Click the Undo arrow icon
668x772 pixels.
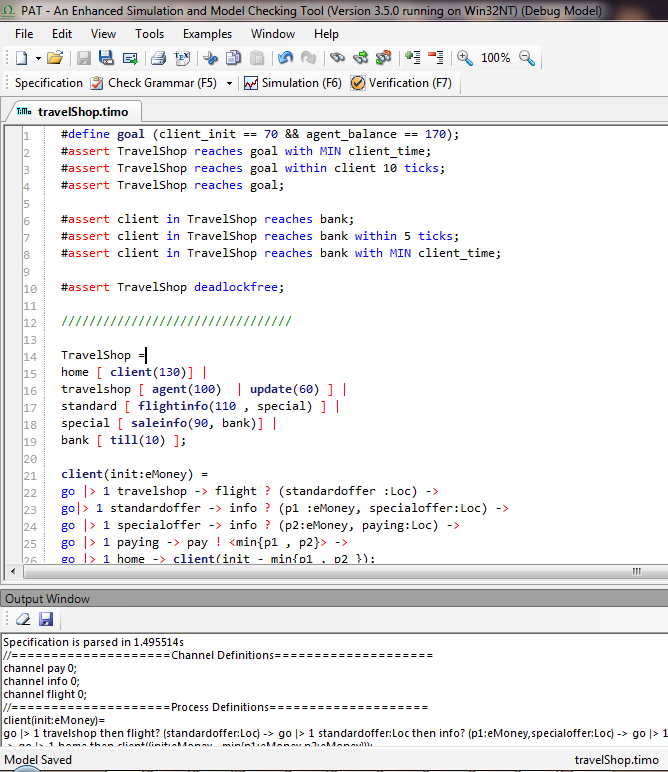click(285, 58)
